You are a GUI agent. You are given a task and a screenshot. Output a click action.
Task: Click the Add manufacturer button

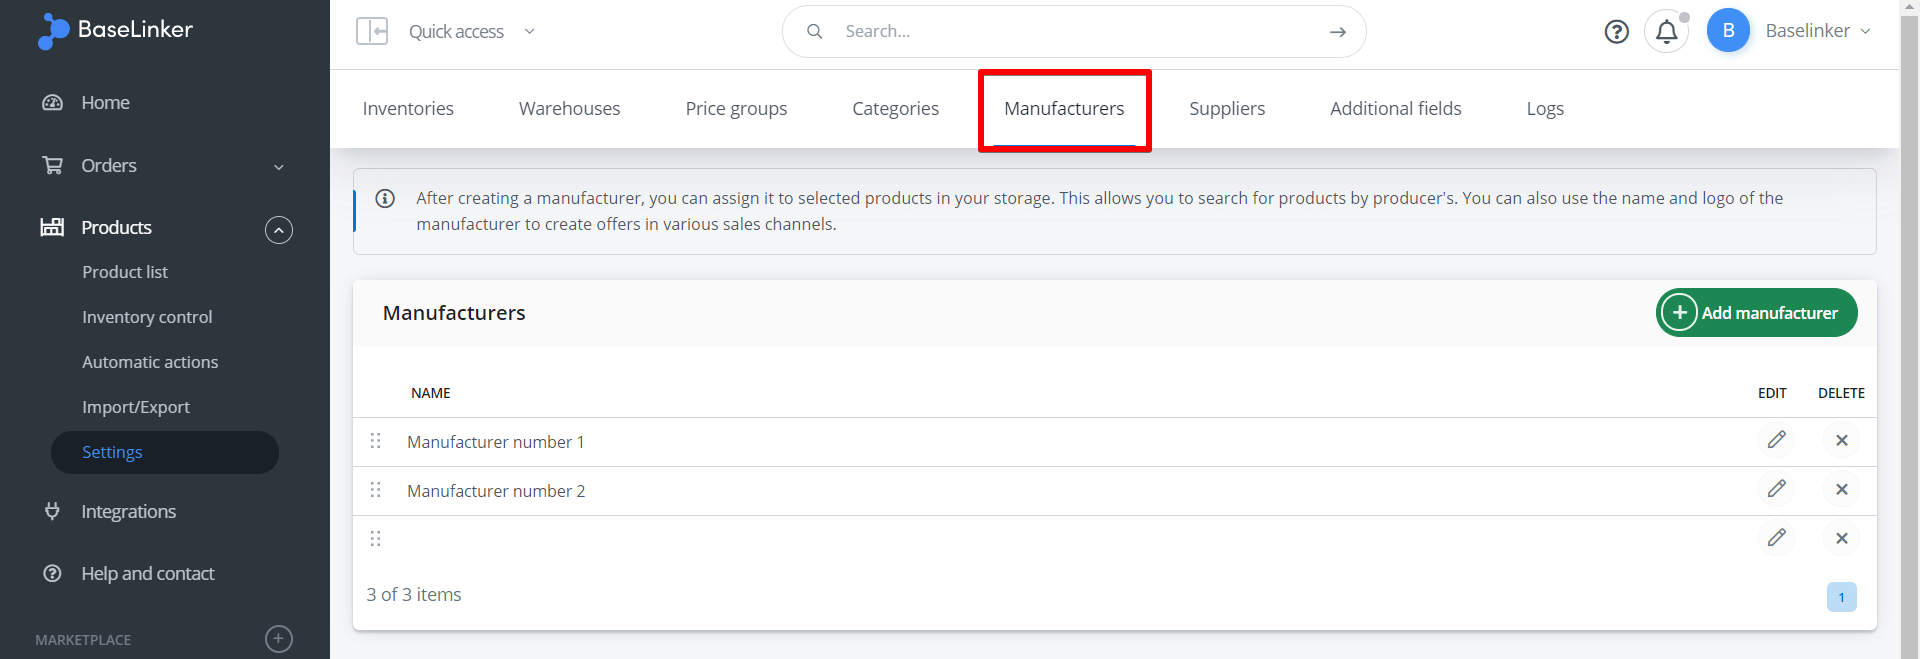point(1756,313)
